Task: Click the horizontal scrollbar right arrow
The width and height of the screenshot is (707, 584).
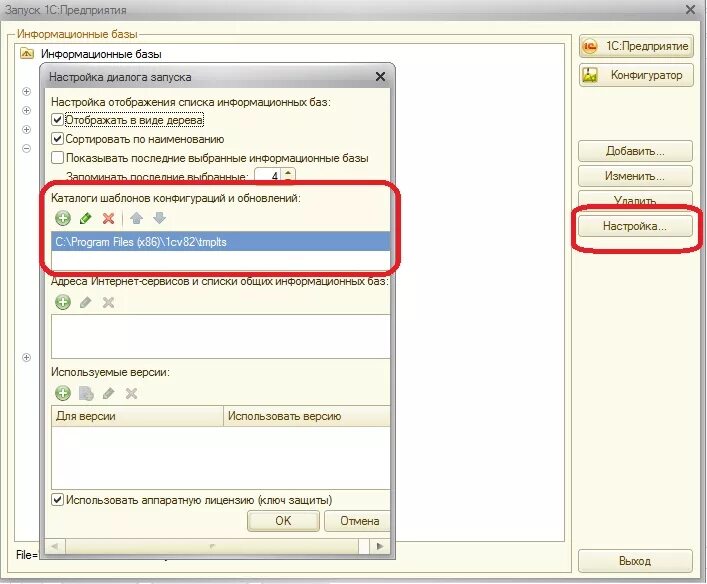Action: coord(380,546)
